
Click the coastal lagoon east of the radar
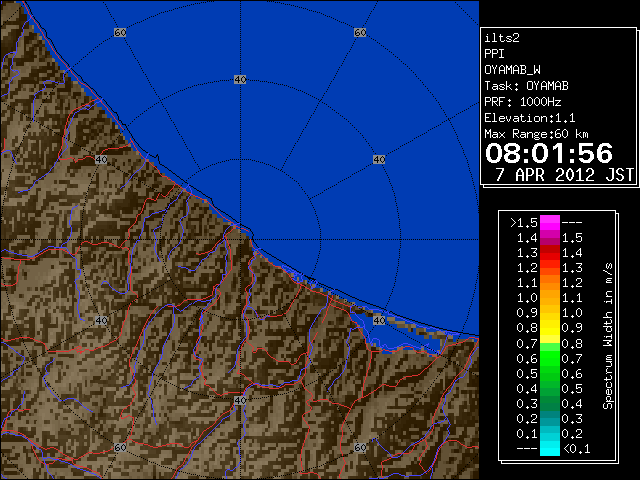click(x=398, y=336)
